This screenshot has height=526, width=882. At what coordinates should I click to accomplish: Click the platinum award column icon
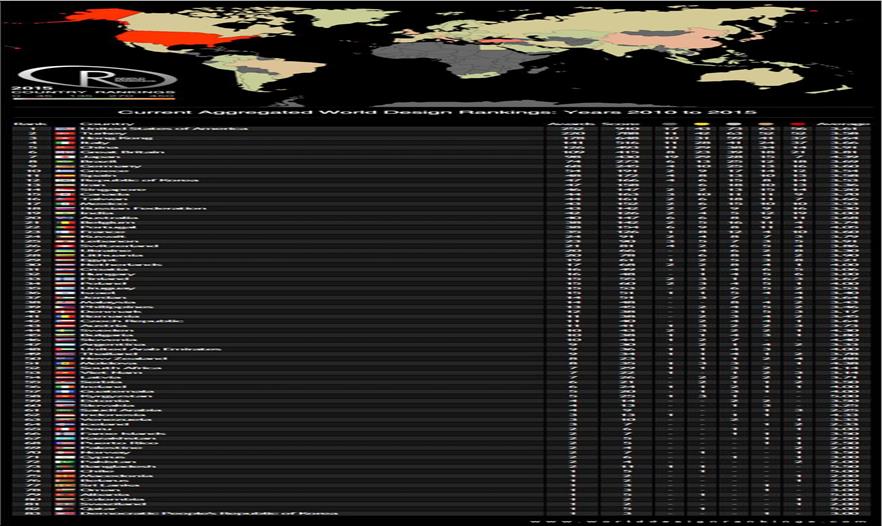tap(669, 124)
